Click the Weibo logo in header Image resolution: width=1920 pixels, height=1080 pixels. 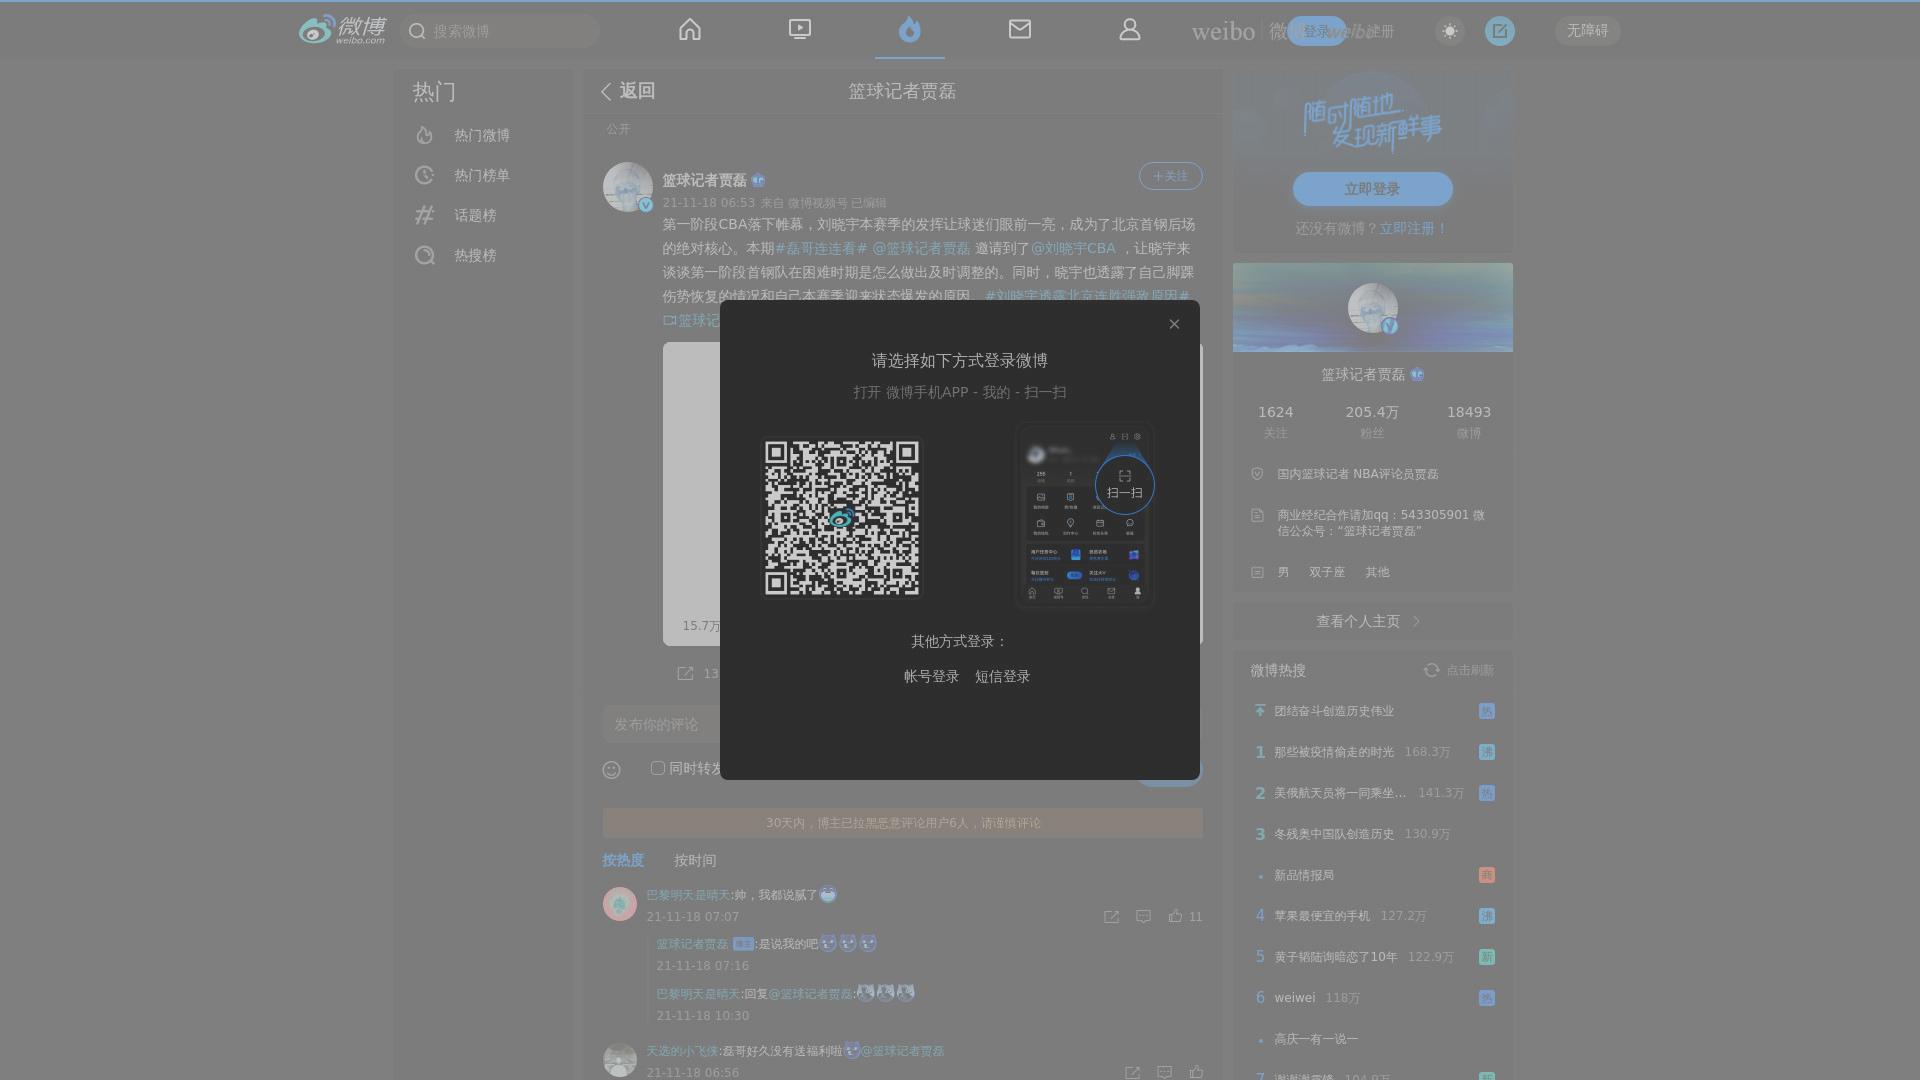[342, 30]
